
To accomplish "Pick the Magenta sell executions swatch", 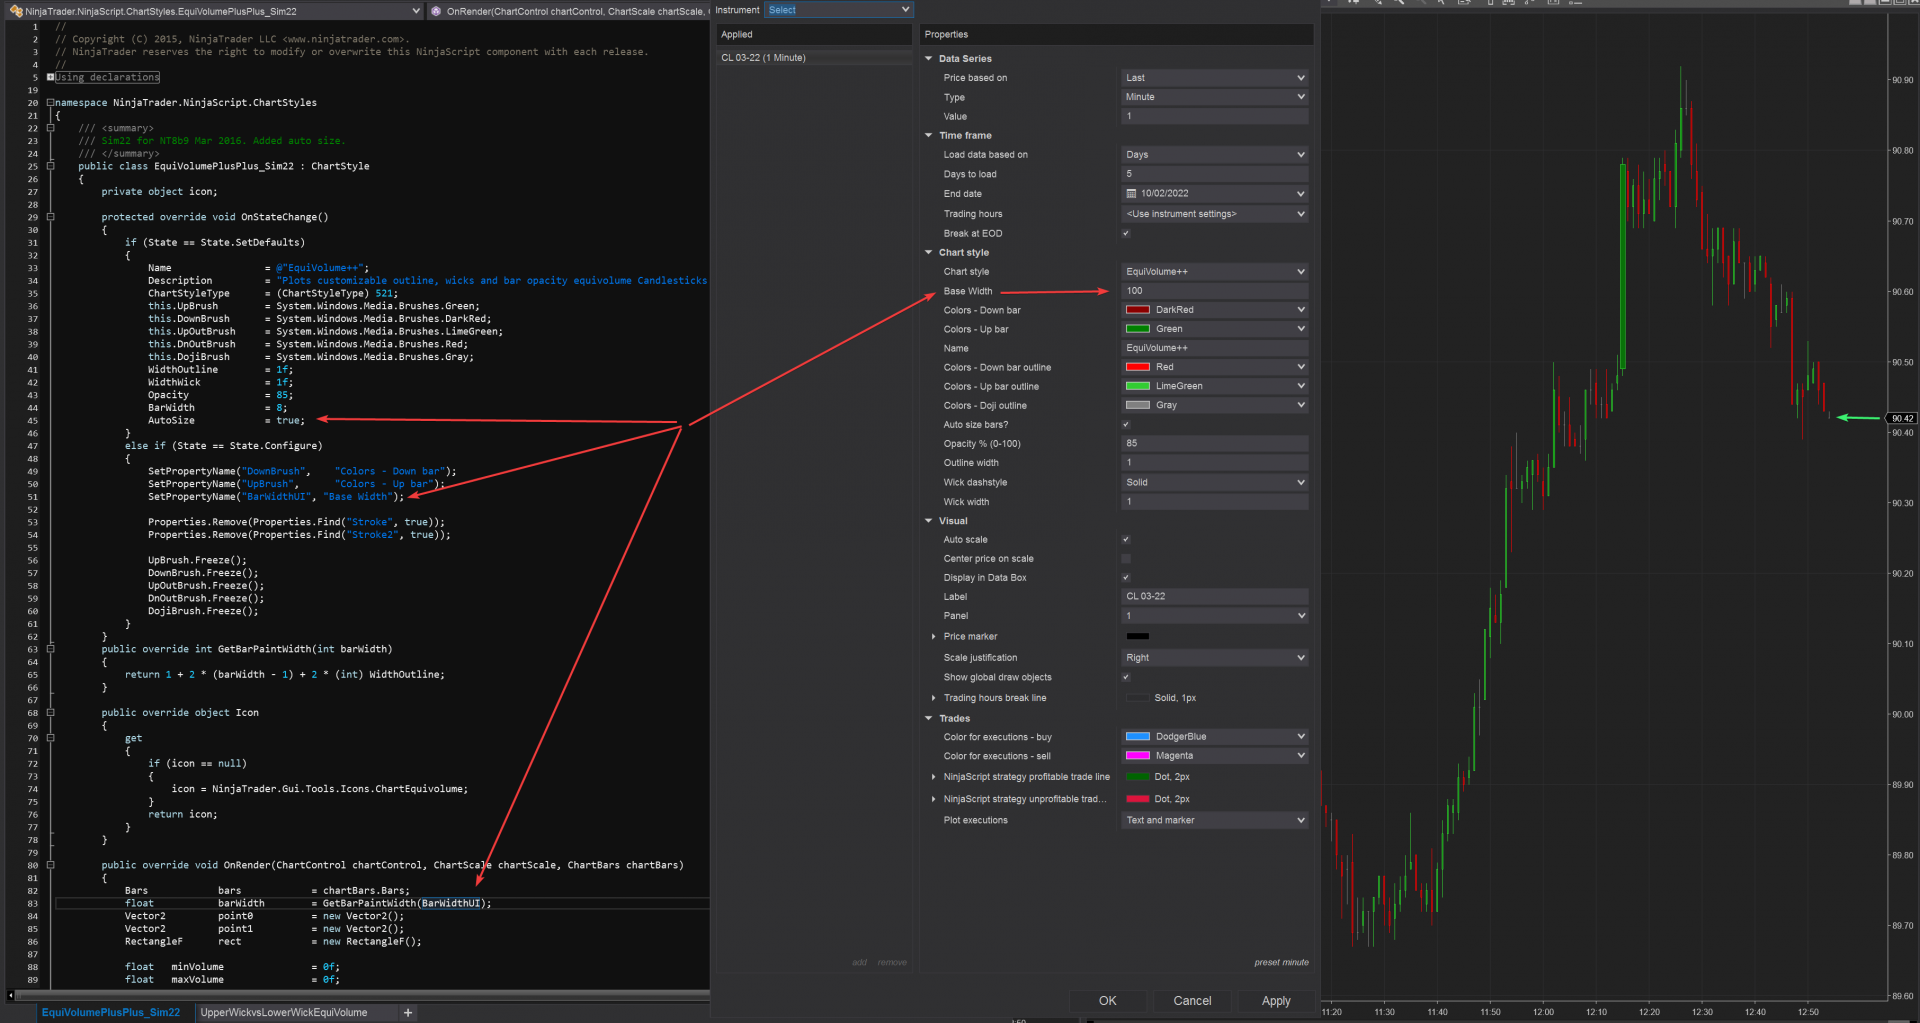I will pyautogui.click(x=1137, y=756).
